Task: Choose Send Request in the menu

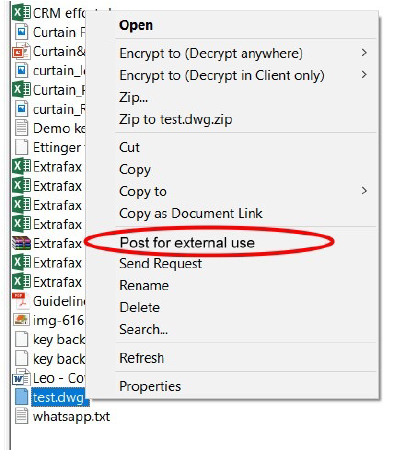Action: [x=161, y=264]
